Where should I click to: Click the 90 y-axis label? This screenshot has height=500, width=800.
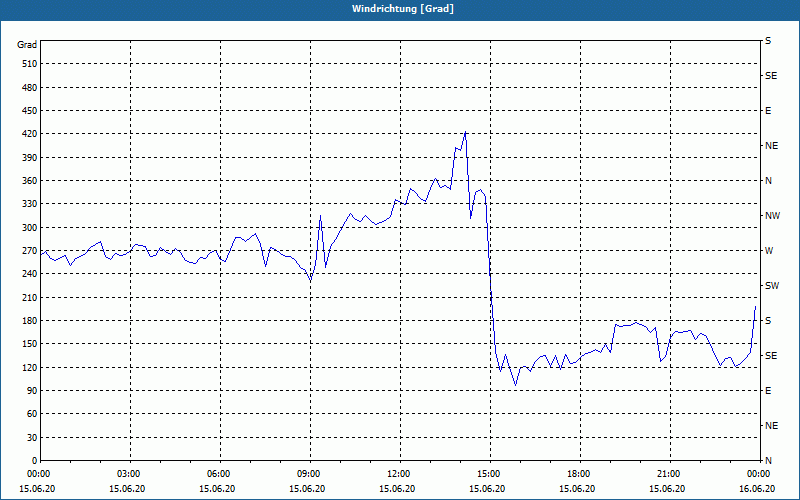[x=32, y=391]
